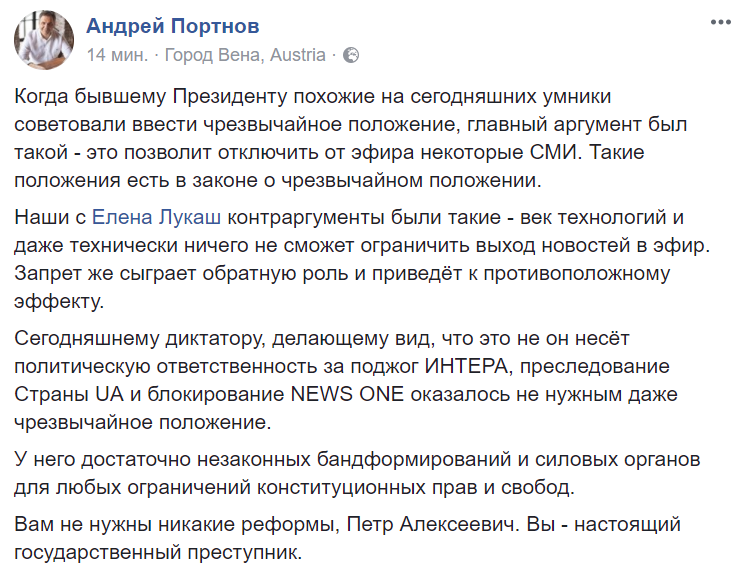Open the Андрей Портнов author name link
Image resolution: width=738 pixels, height=575 pixels.
click(173, 25)
